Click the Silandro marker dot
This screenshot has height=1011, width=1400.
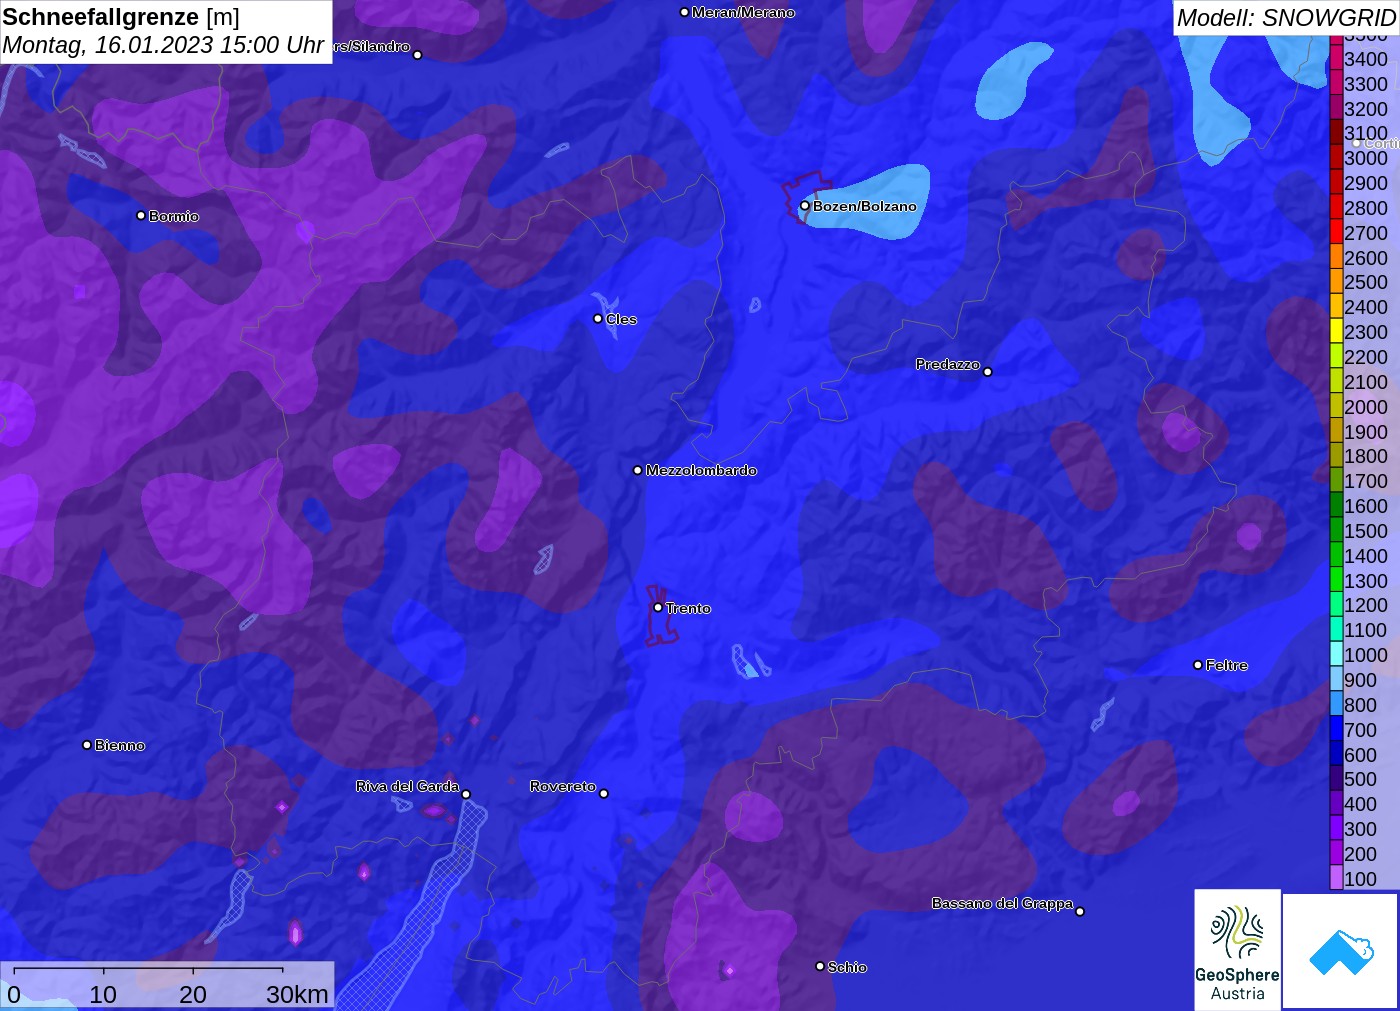[x=418, y=55]
